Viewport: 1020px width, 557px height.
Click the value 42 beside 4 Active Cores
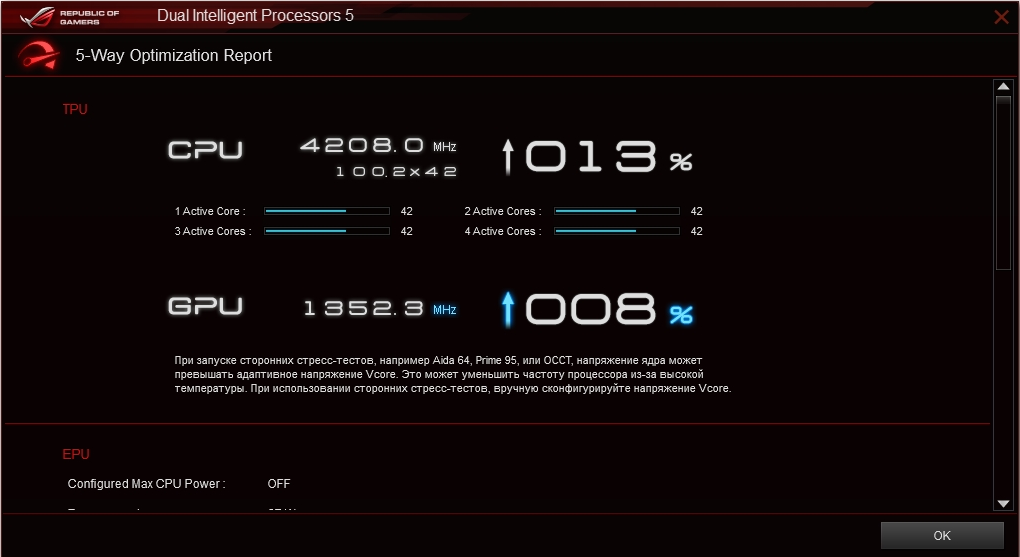(696, 231)
